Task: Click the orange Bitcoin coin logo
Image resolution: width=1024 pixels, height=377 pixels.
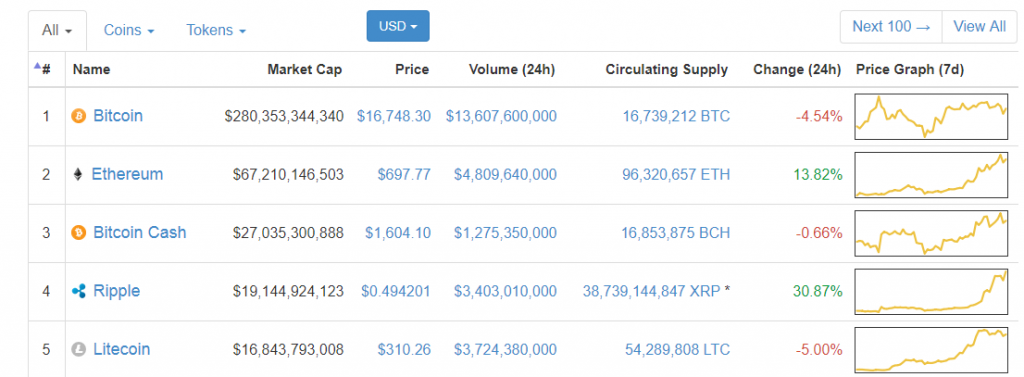Action: tap(78, 117)
